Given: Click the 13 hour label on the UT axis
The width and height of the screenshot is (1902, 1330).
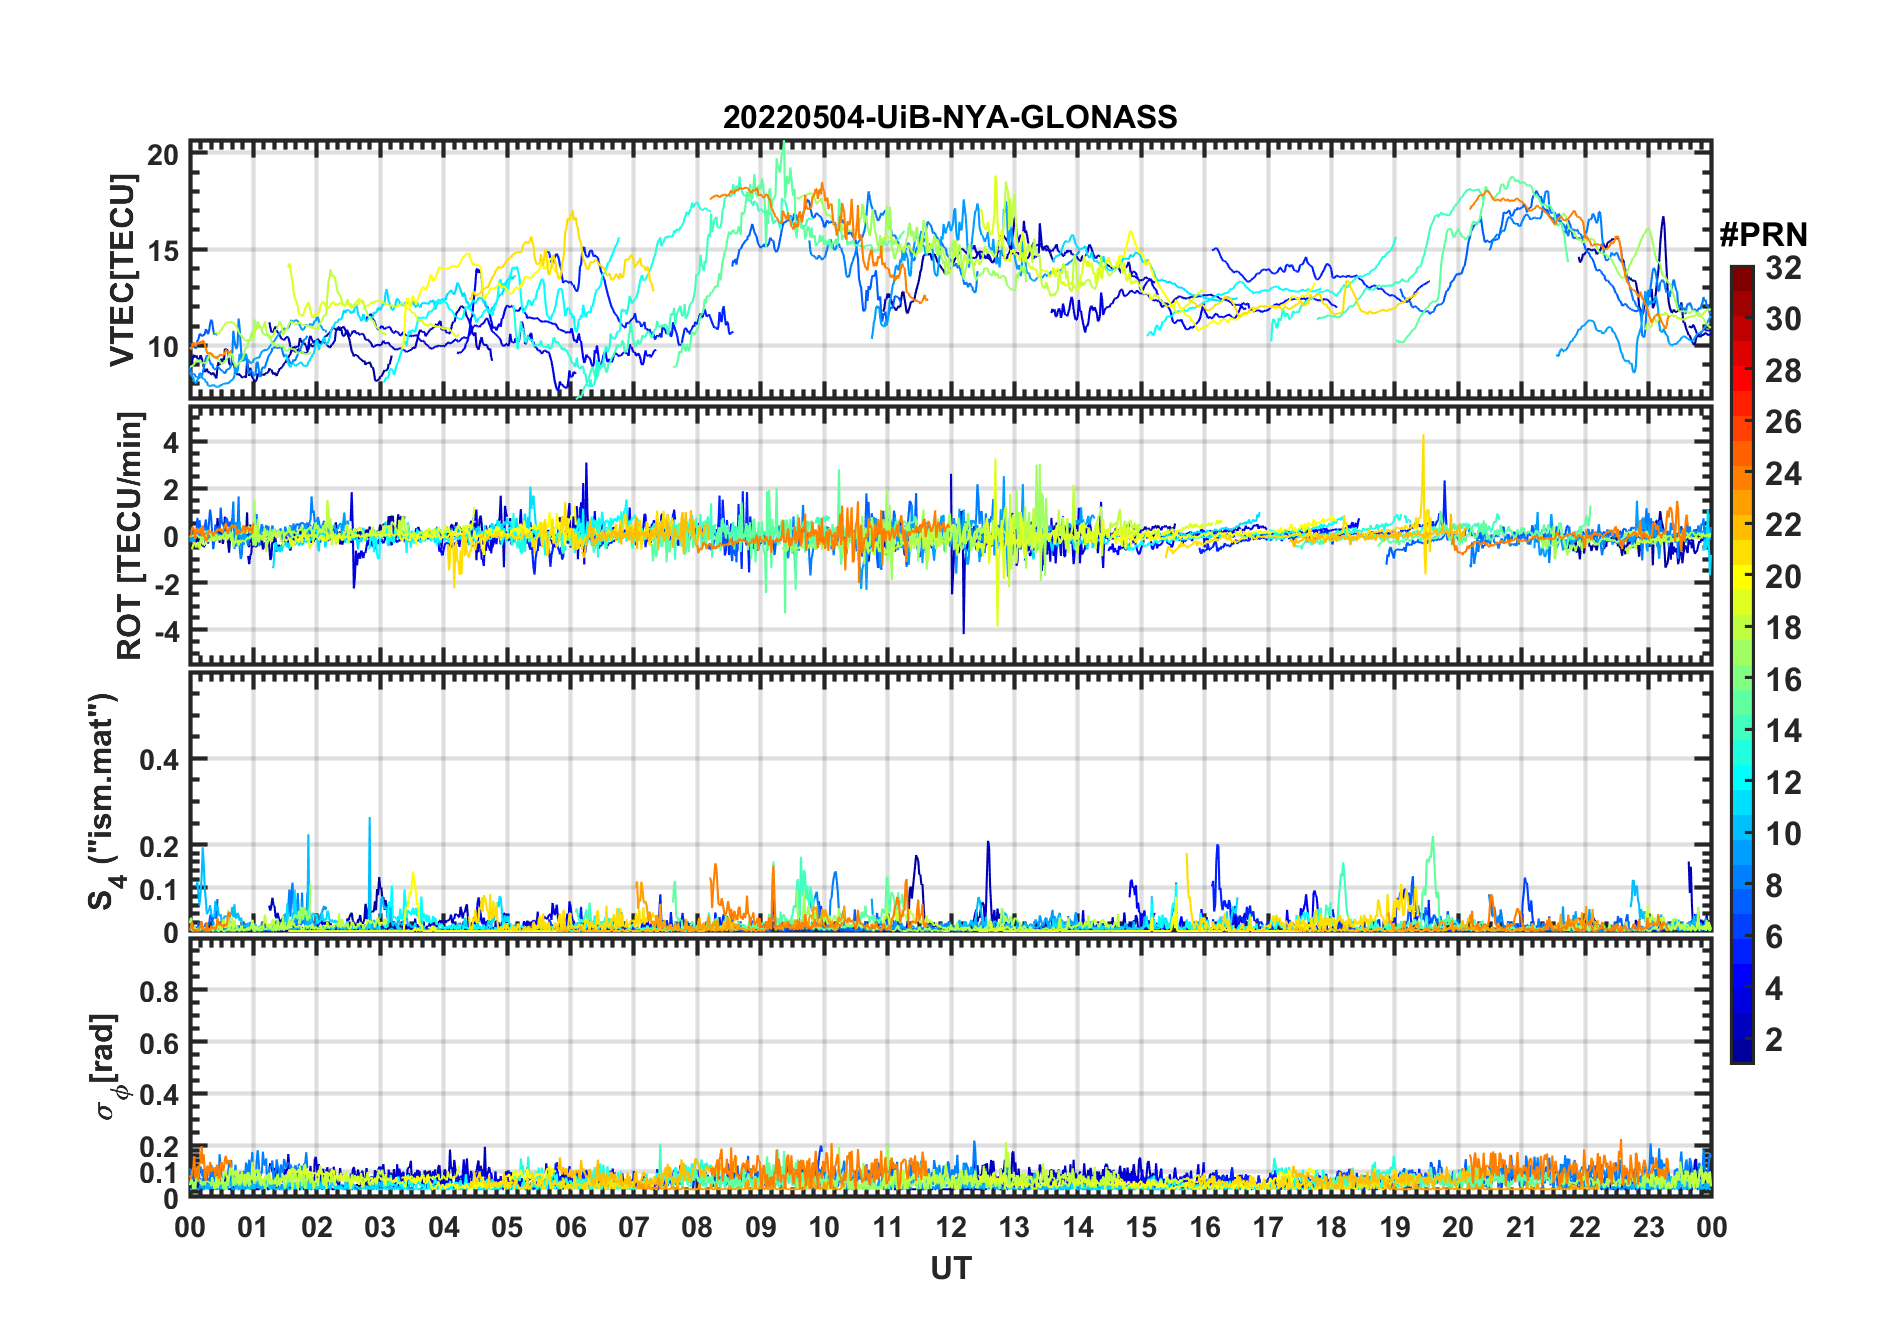Looking at the screenshot, I should click(x=1014, y=1227).
